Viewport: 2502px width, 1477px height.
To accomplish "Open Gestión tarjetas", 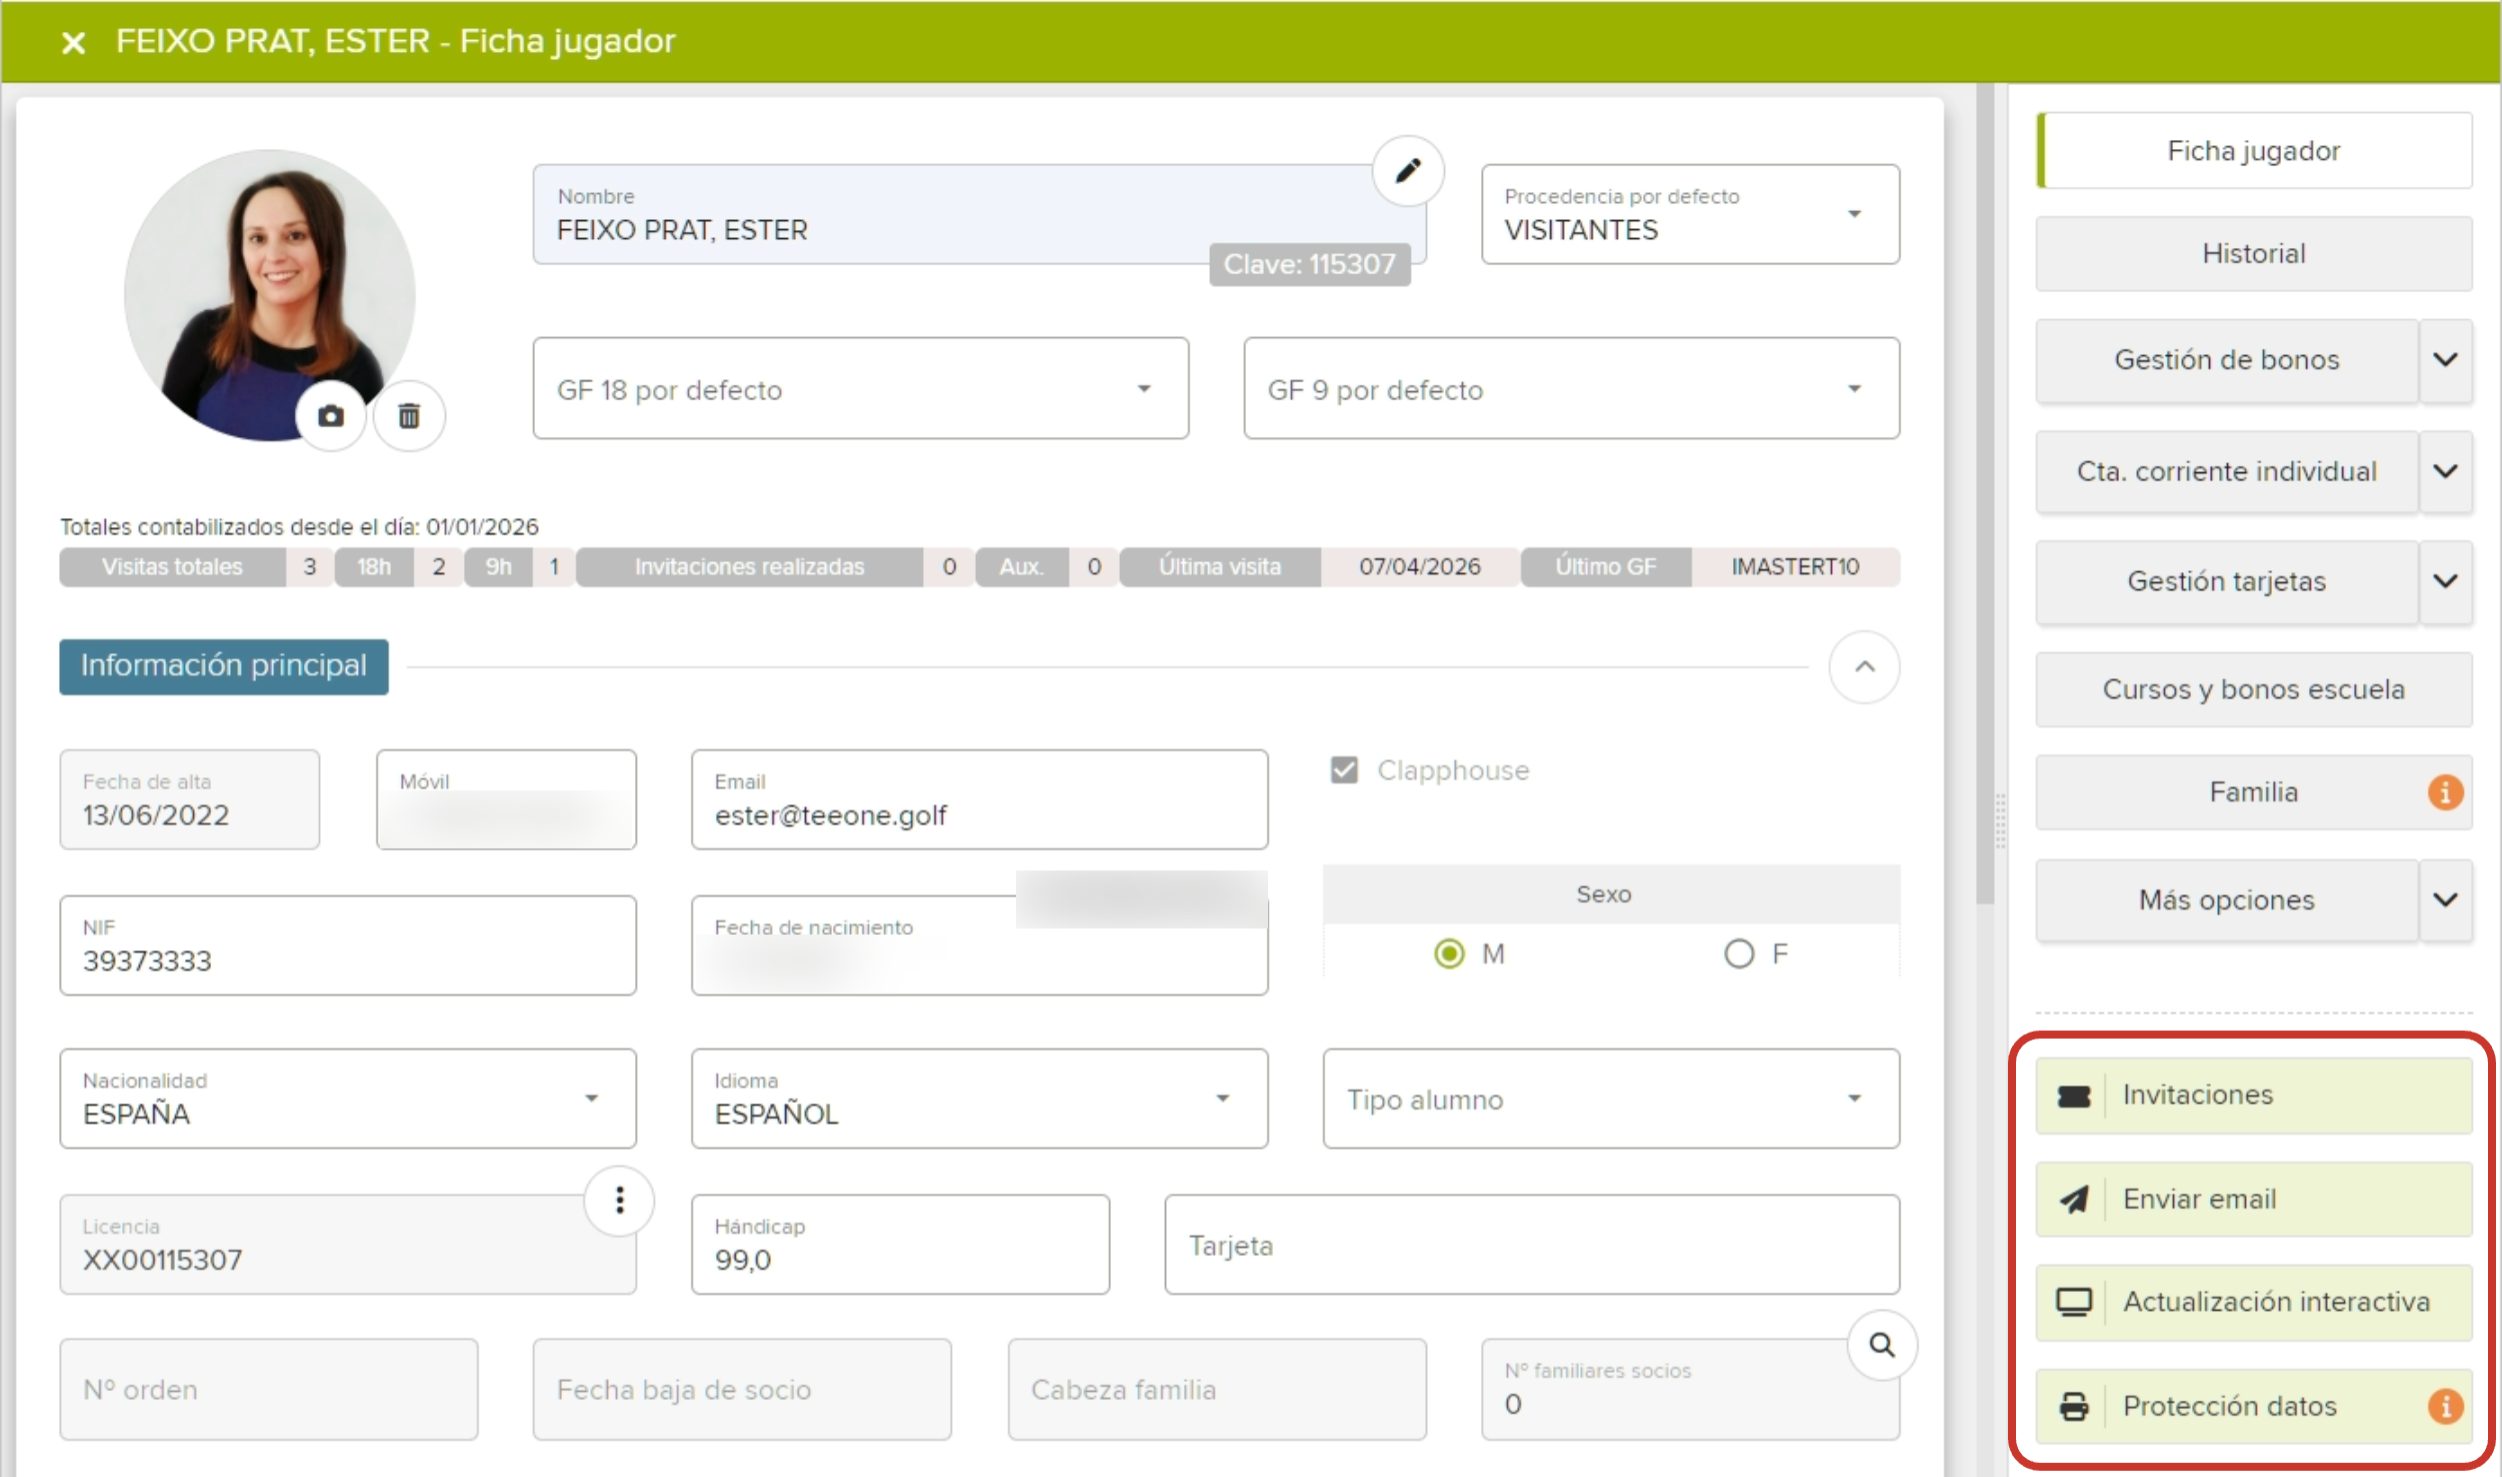I will click(2227, 581).
